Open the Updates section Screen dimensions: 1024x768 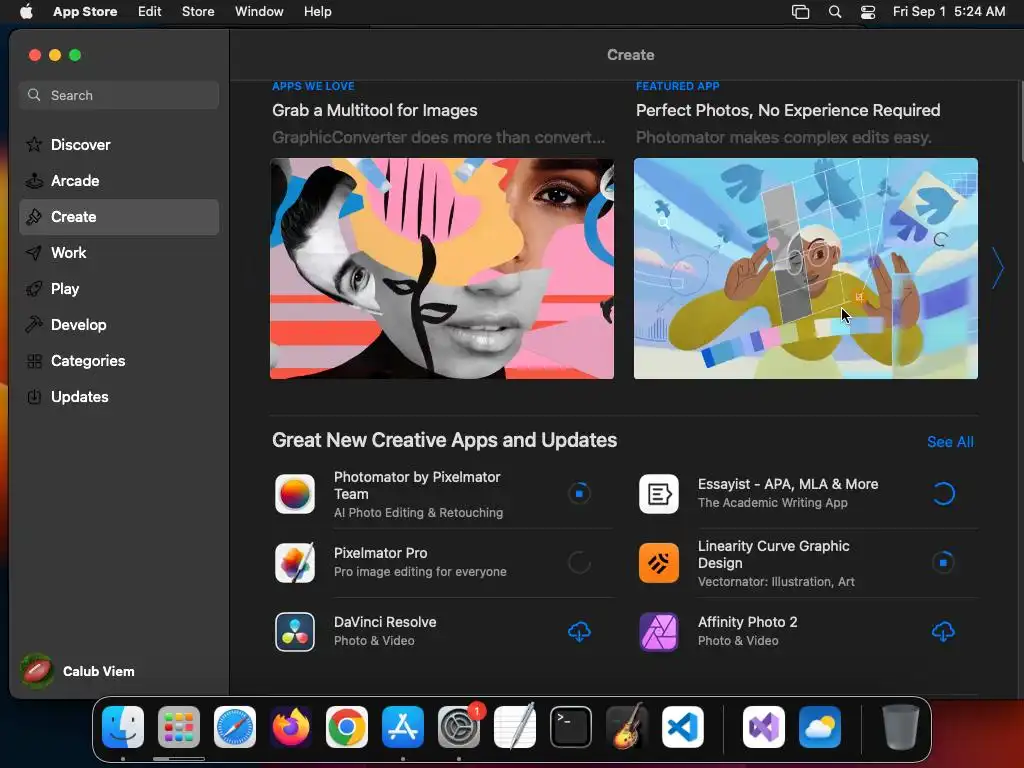pos(119,396)
